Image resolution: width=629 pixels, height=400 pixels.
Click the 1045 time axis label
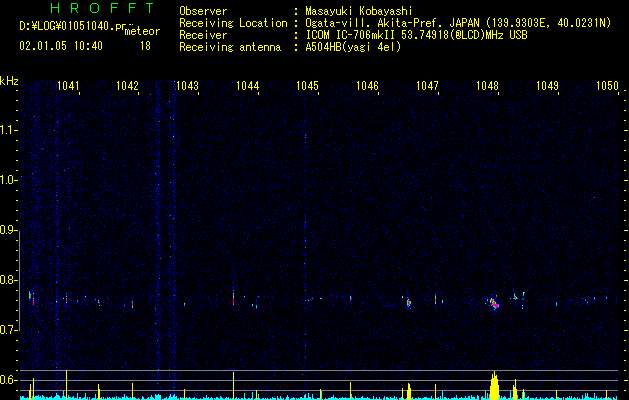click(307, 86)
